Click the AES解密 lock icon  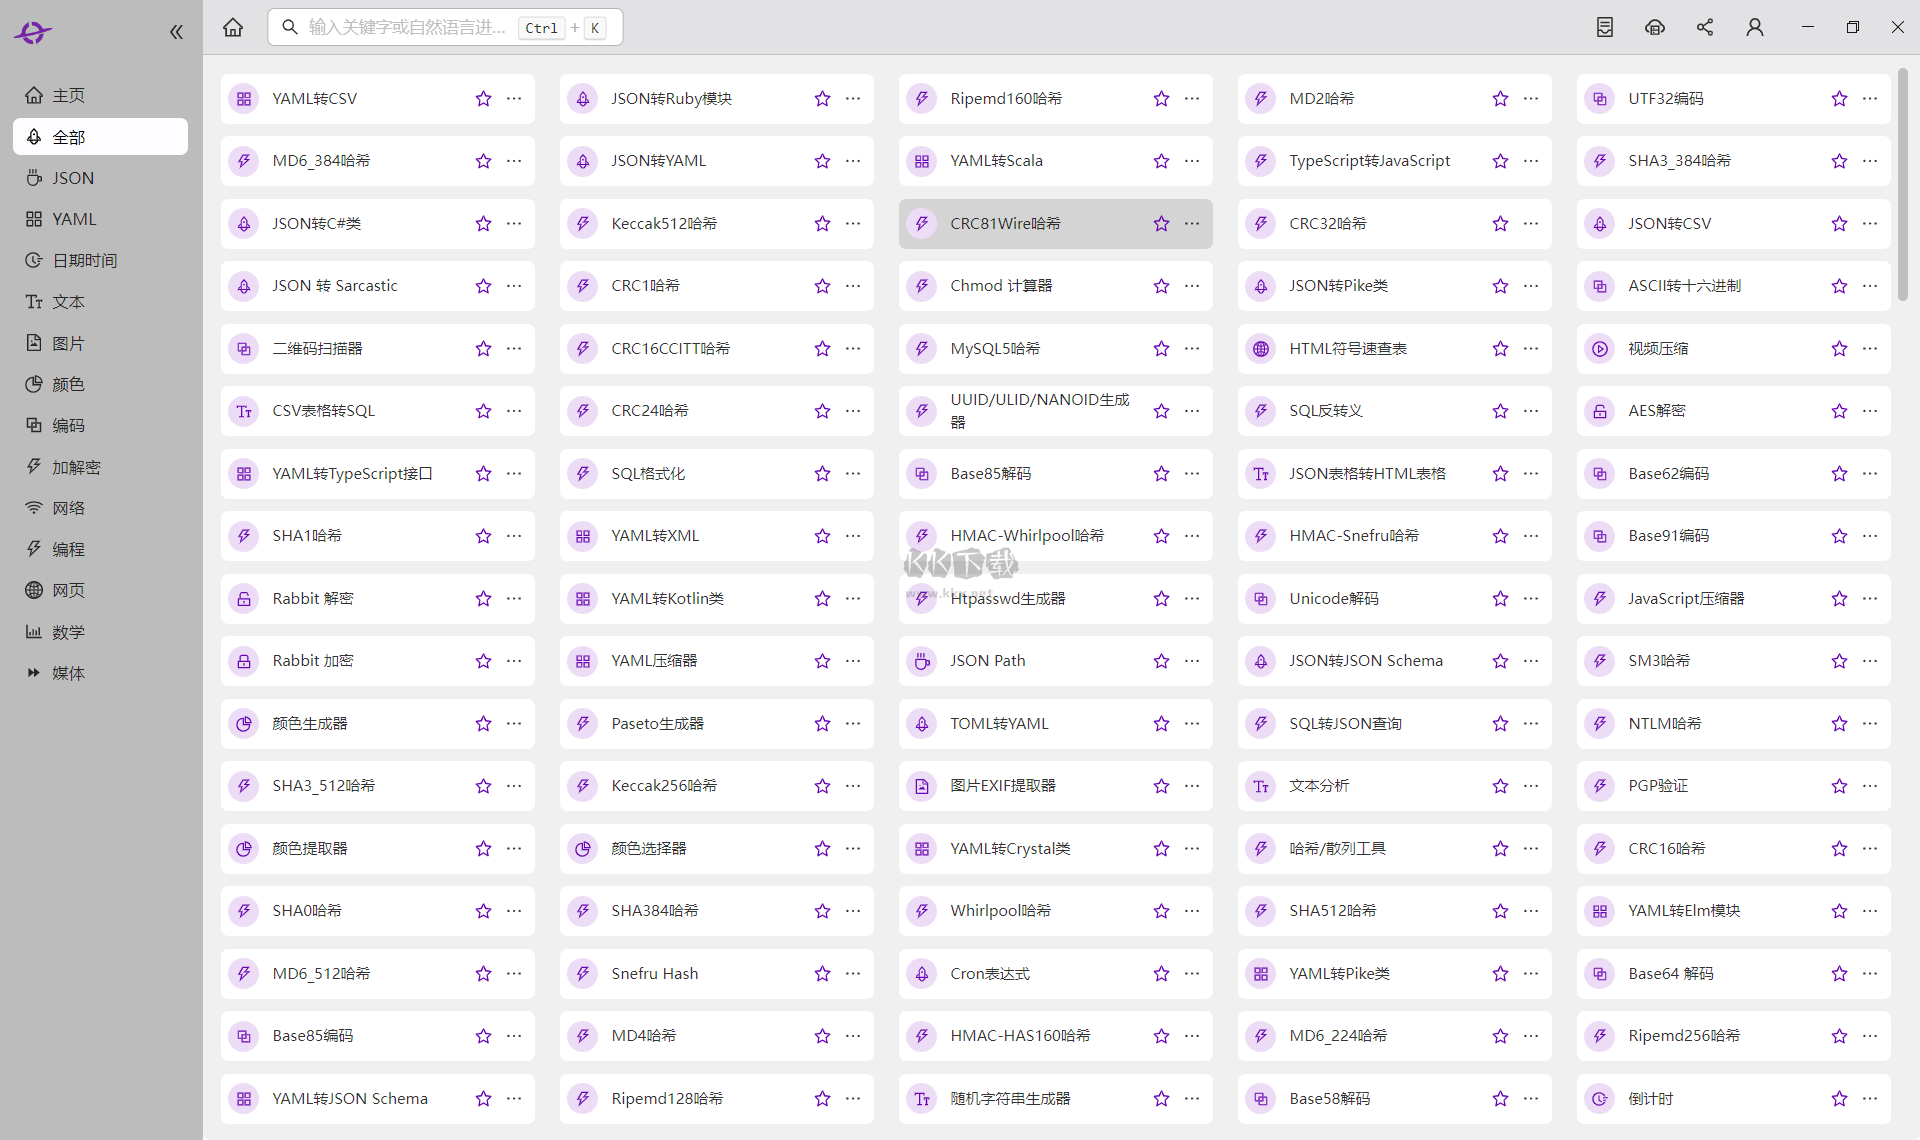coord(1600,411)
